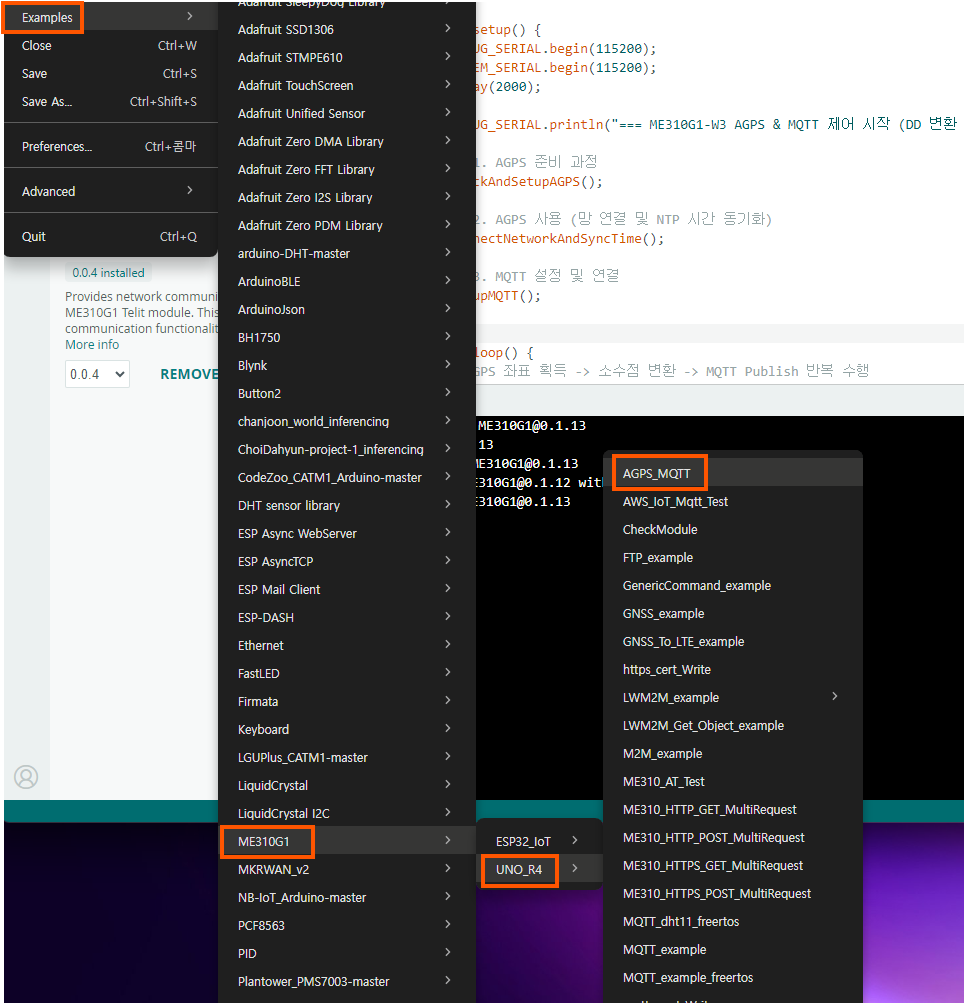This screenshot has height=1003, width=964.
Task: Open ESP Async WebServer submenu
Action: tap(347, 533)
